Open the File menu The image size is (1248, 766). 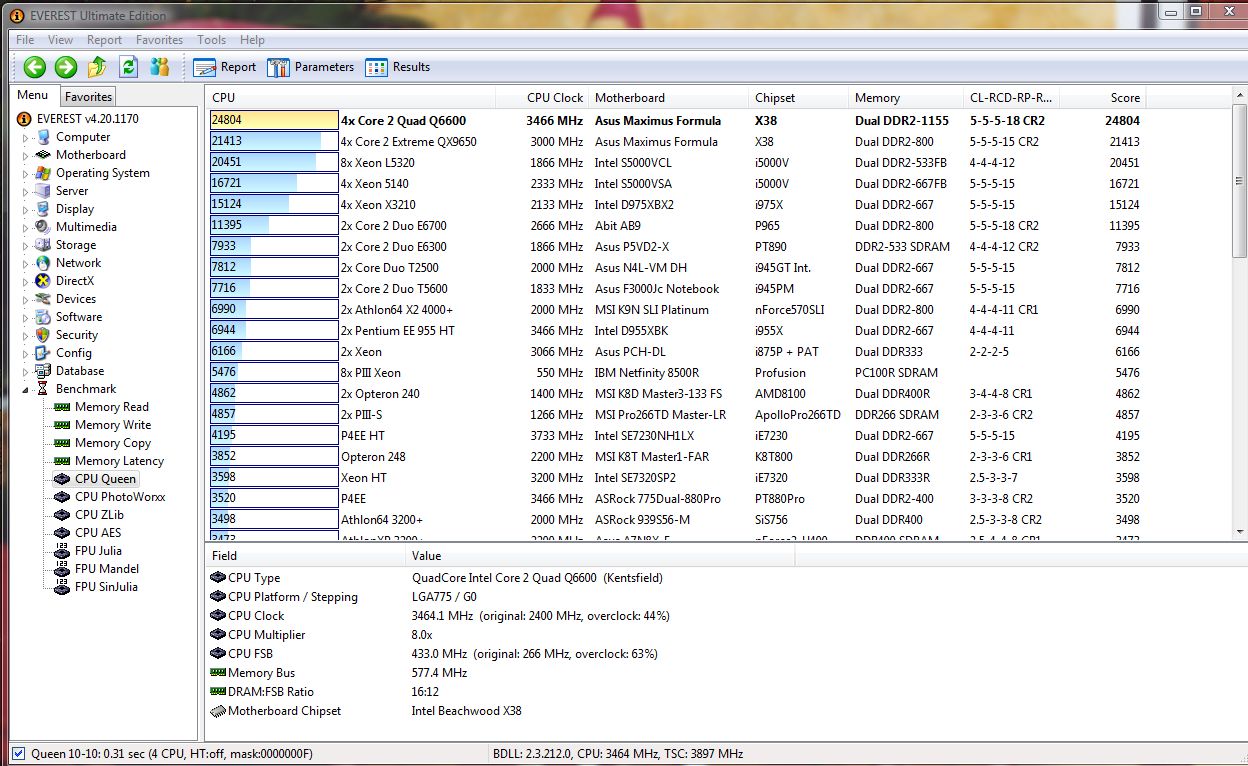pos(25,40)
